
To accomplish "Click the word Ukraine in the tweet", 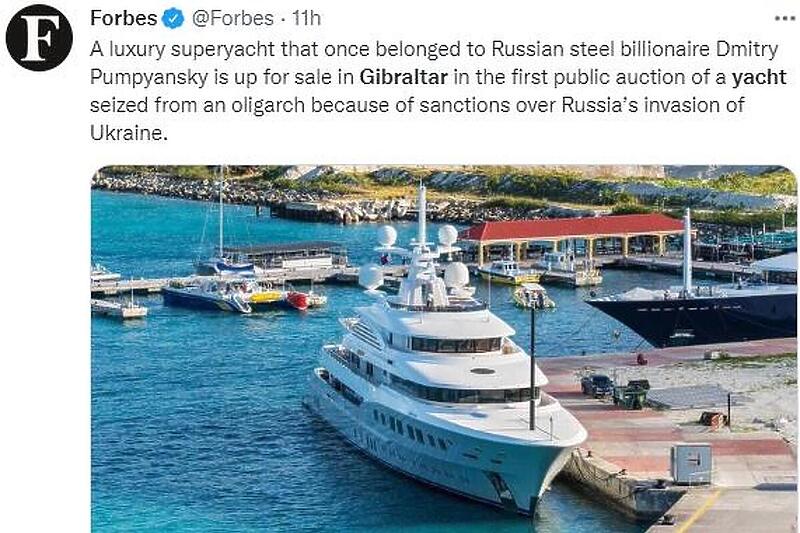I will pos(125,133).
